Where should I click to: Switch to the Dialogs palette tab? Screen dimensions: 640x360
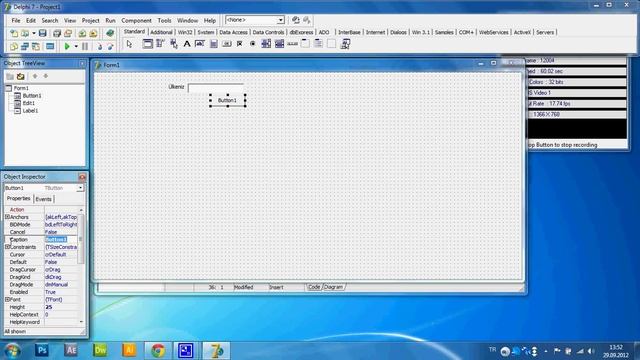(398, 32)
